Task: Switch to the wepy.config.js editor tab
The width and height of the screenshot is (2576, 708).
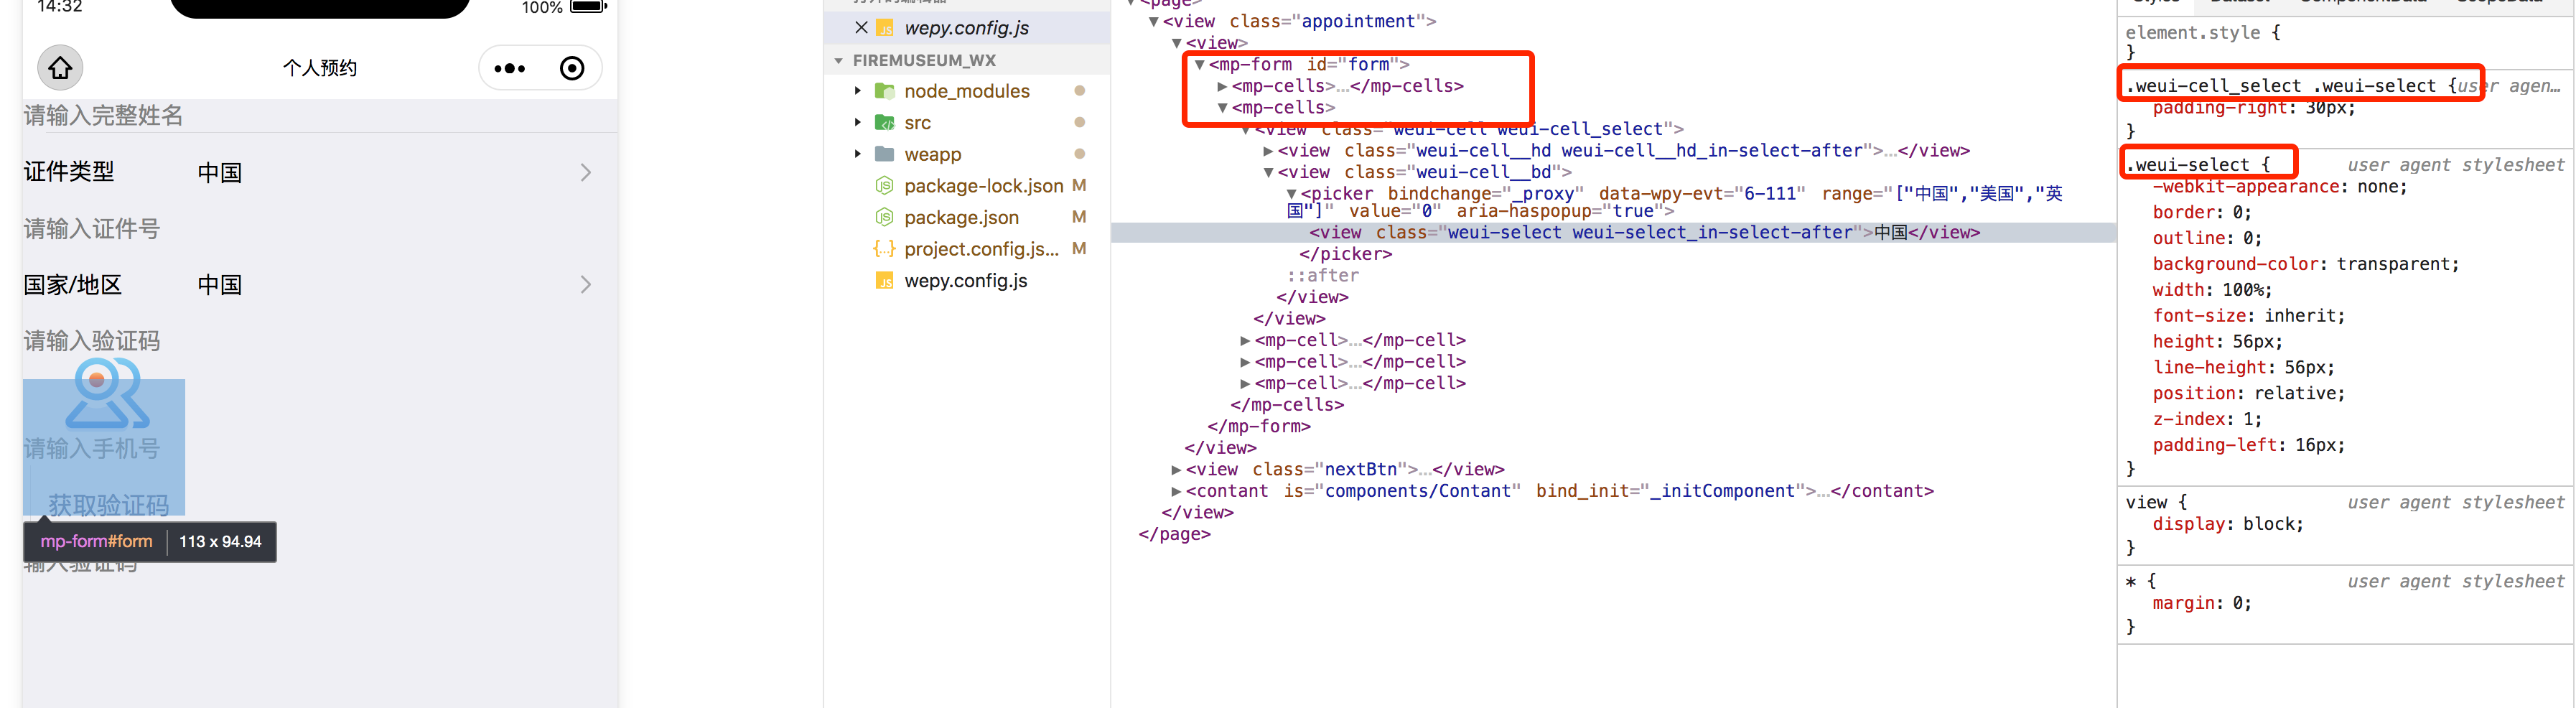Action: click(966, 28)
